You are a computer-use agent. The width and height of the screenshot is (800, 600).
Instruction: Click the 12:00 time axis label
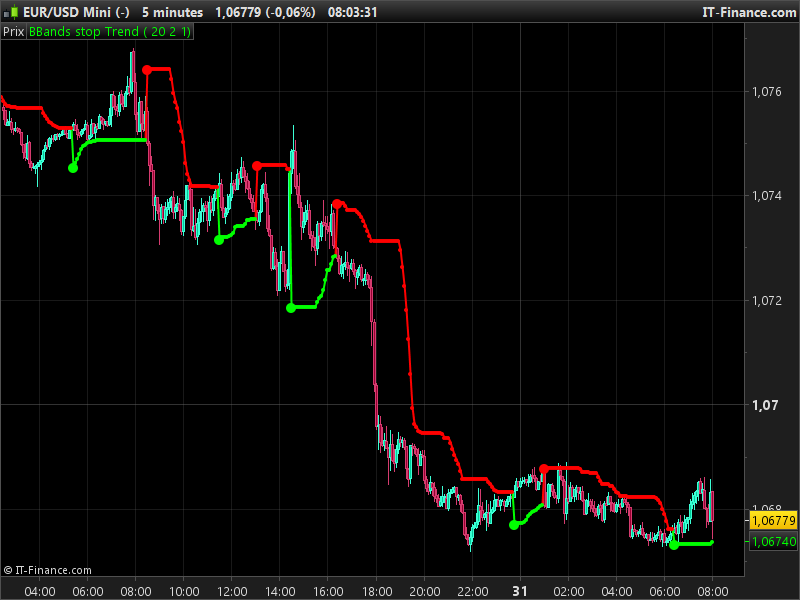click(232, 591)
